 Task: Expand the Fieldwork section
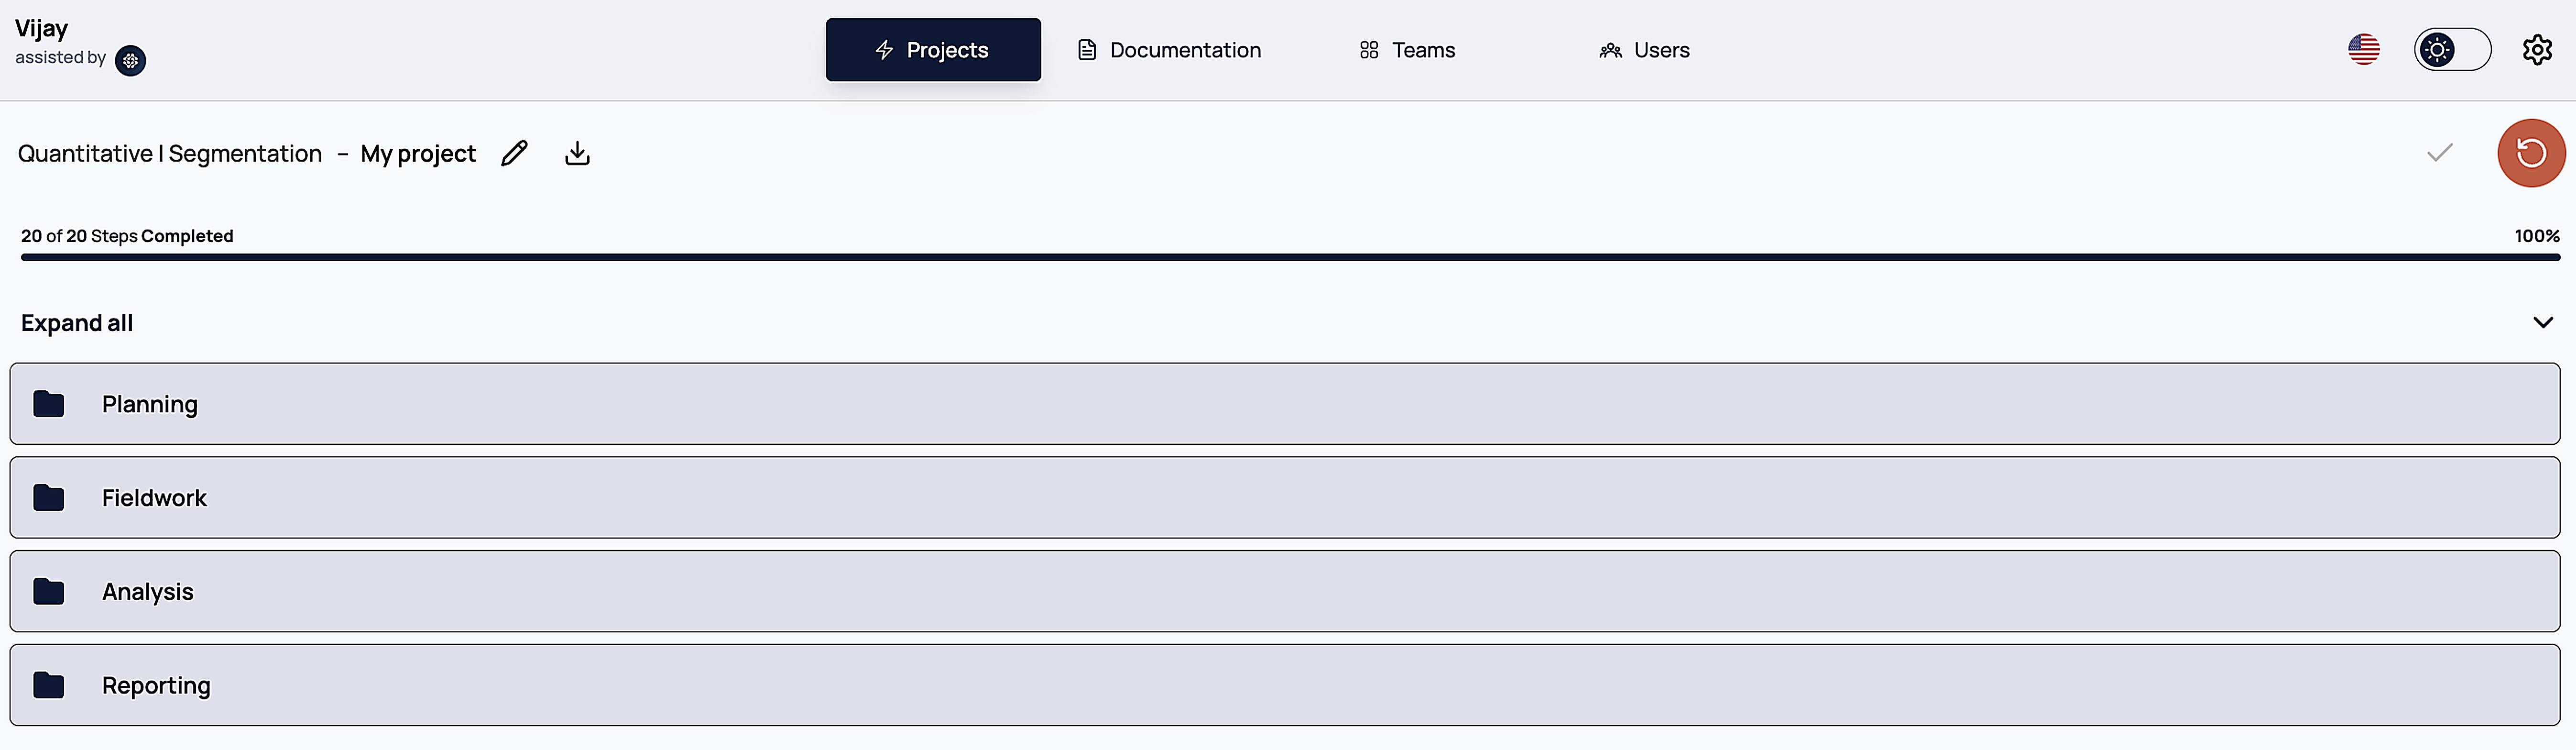(1285, 498)
